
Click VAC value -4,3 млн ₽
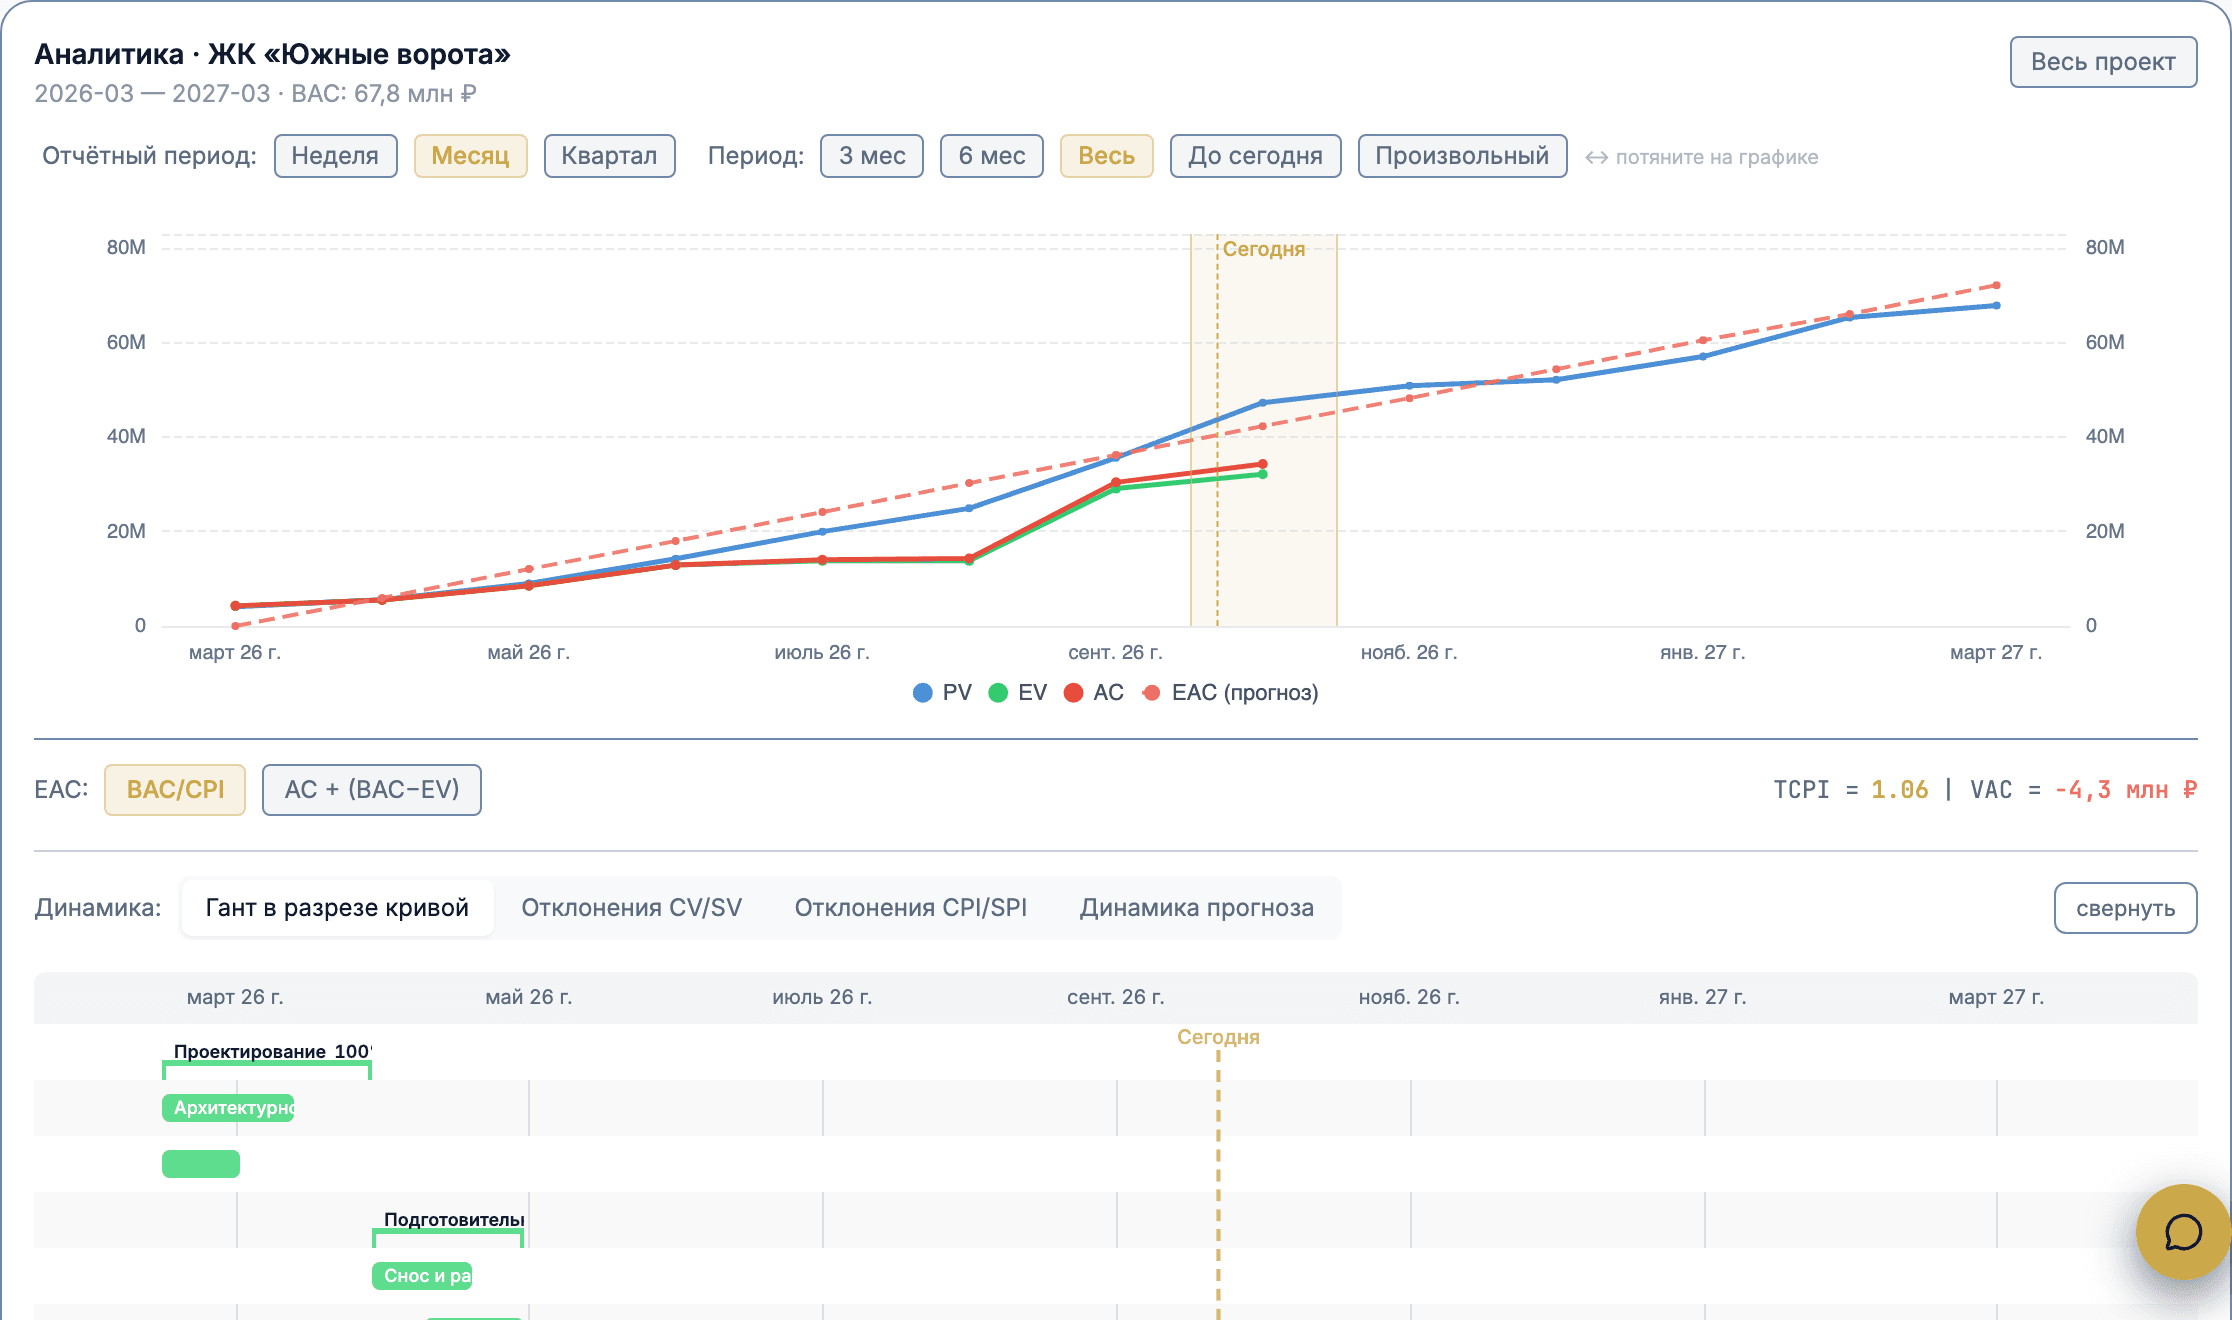(x=2125, y=790)
